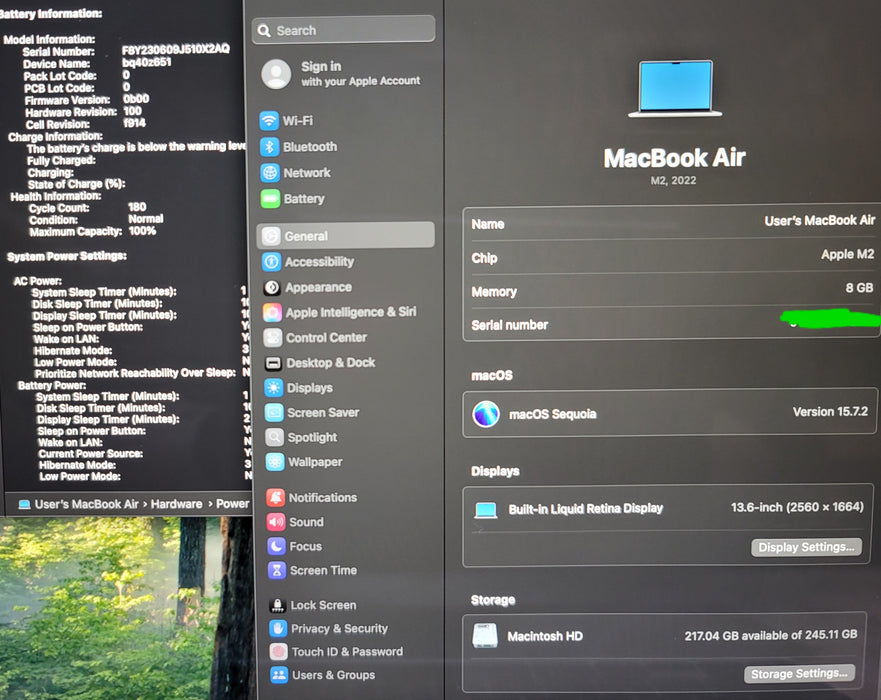The width and height of the screenshot is (881, 700).
Task: Select the Lock Screen label in sidebar
Action: click(x=324, y=605)
